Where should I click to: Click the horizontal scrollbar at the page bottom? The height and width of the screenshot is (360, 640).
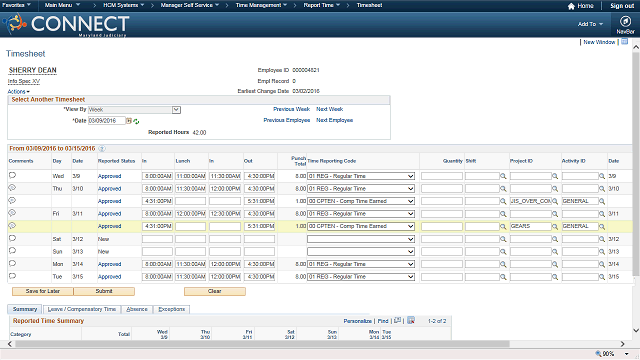[262, 344]
